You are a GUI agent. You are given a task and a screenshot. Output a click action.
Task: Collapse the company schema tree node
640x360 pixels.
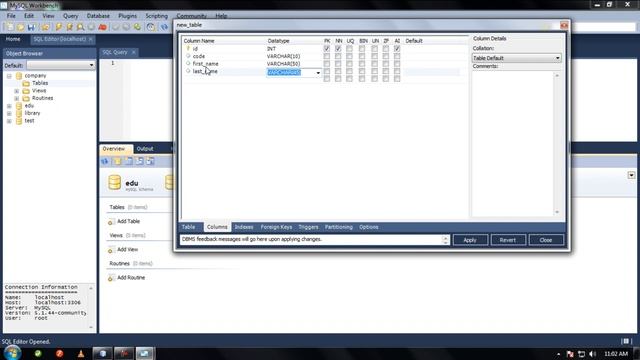click(x=9, y=76)
